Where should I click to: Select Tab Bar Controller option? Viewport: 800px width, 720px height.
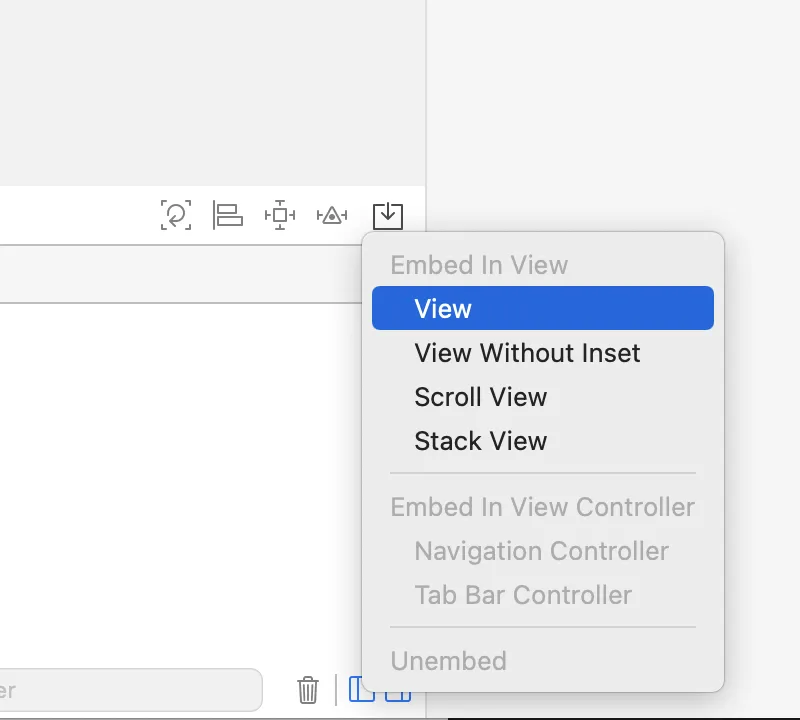point(523,595)
